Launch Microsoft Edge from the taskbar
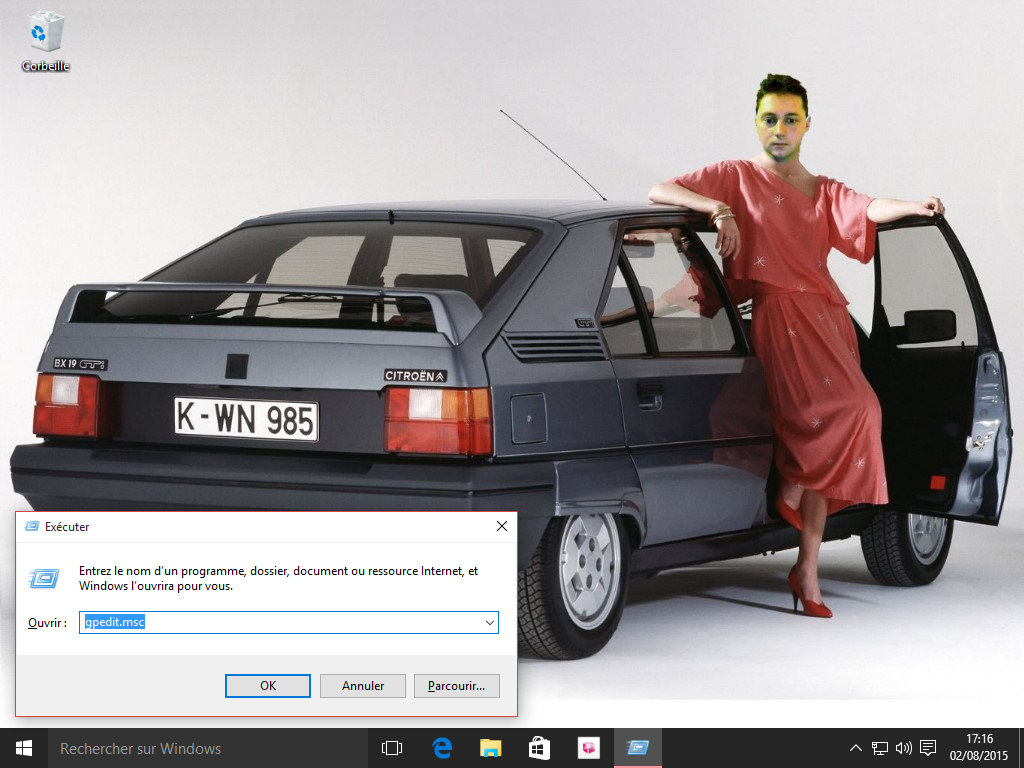Screen dimensions: 1024x768 click(442, 747)
